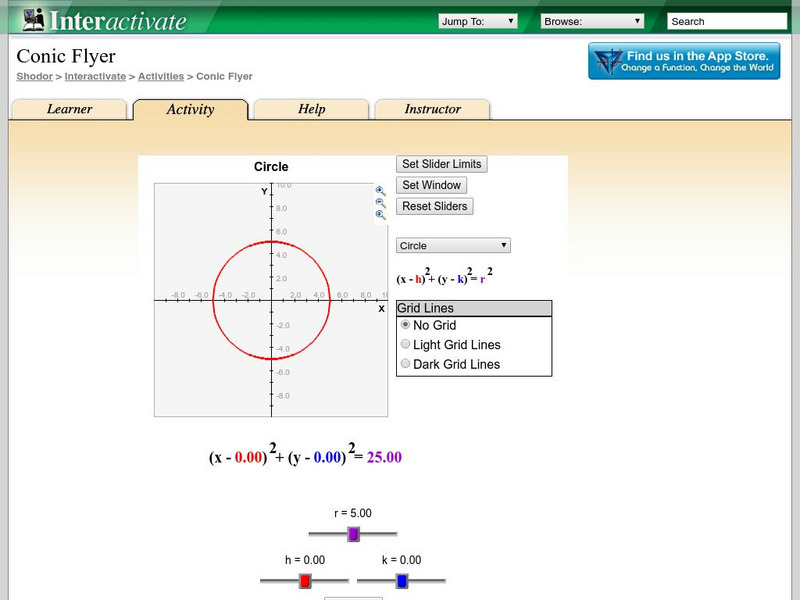The height and width of the screenshot is (600, 800).
Task: Switch to the Learner tab
Action: click(69, 110)
